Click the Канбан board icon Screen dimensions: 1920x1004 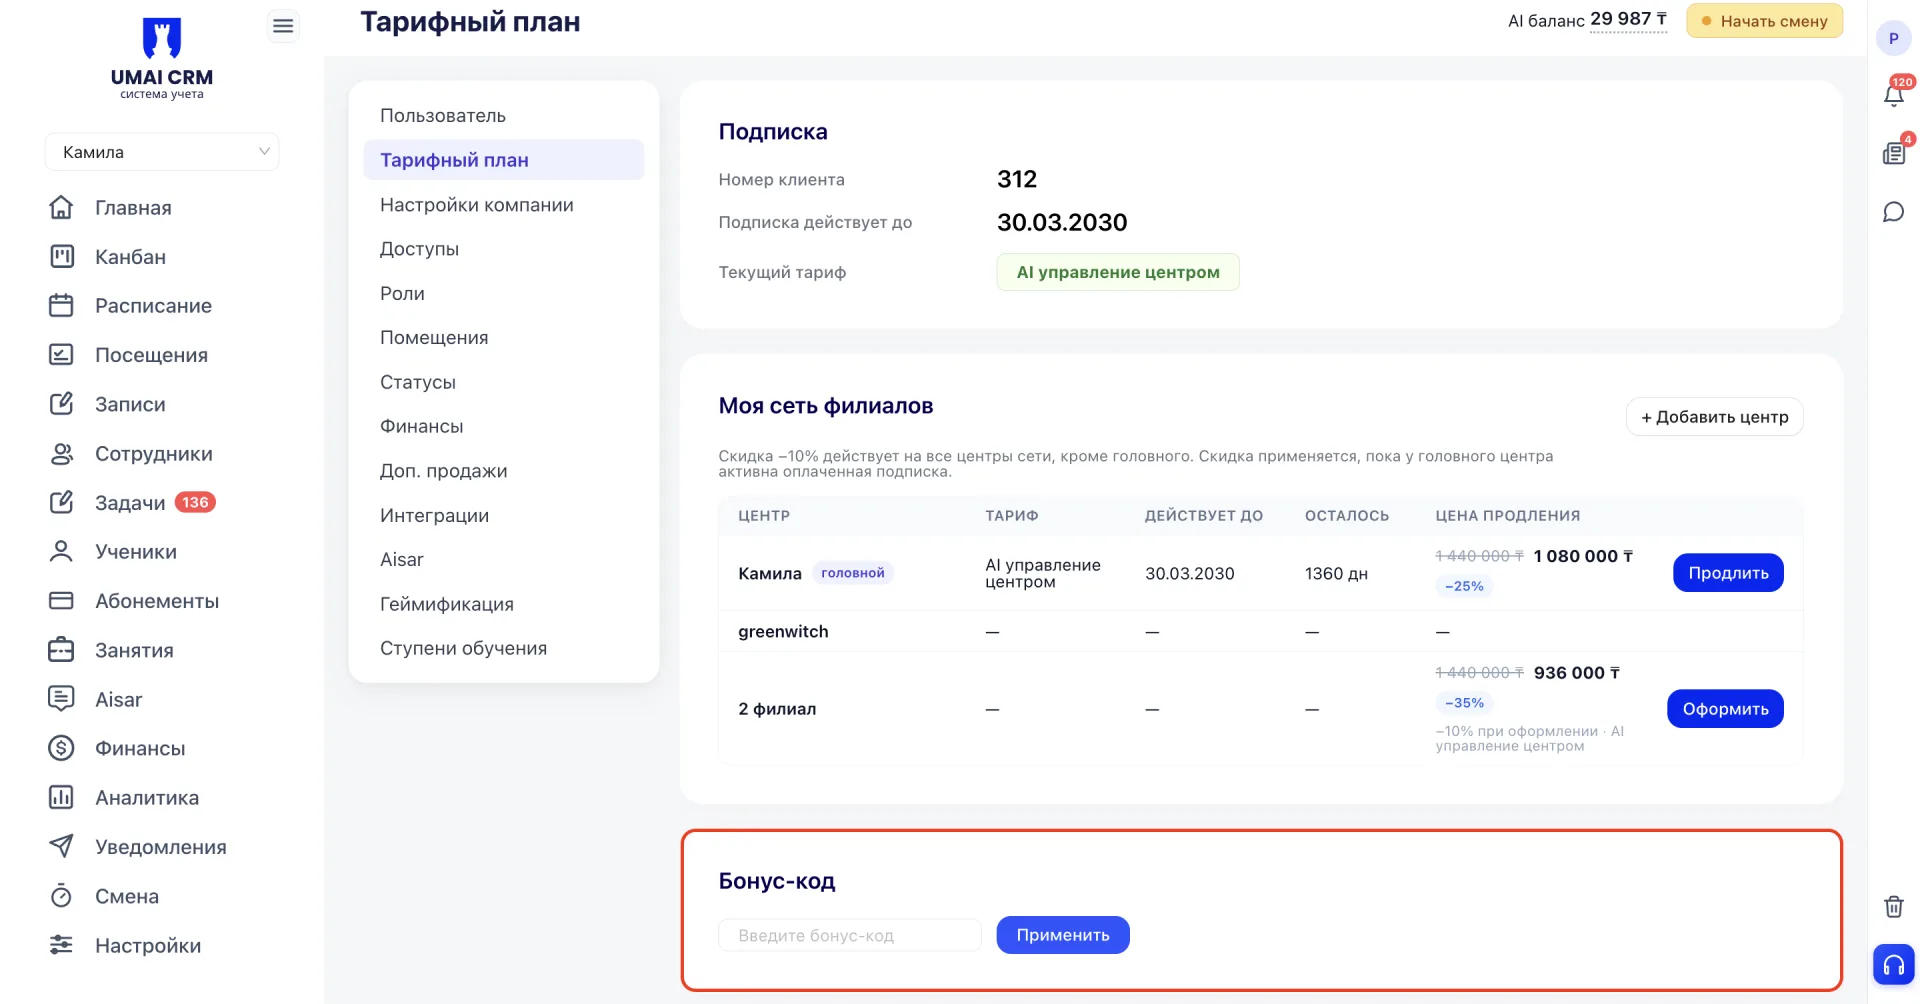pos(62,257)
